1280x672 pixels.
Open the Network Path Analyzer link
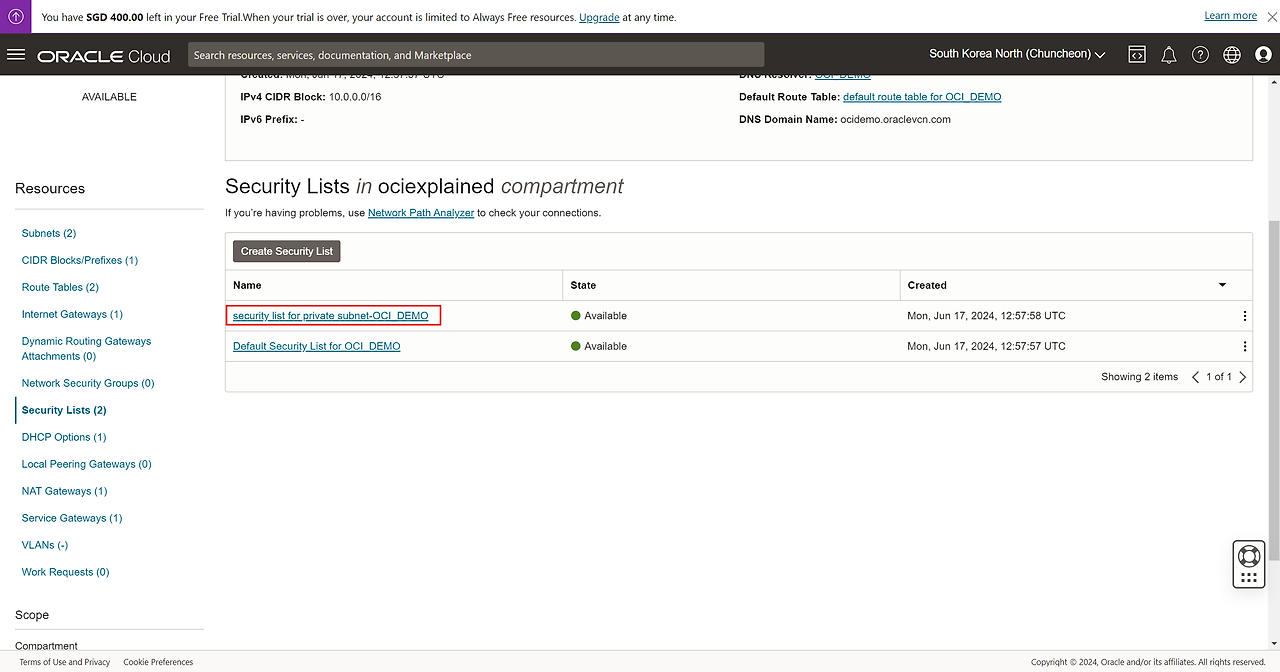pos(421,213)
